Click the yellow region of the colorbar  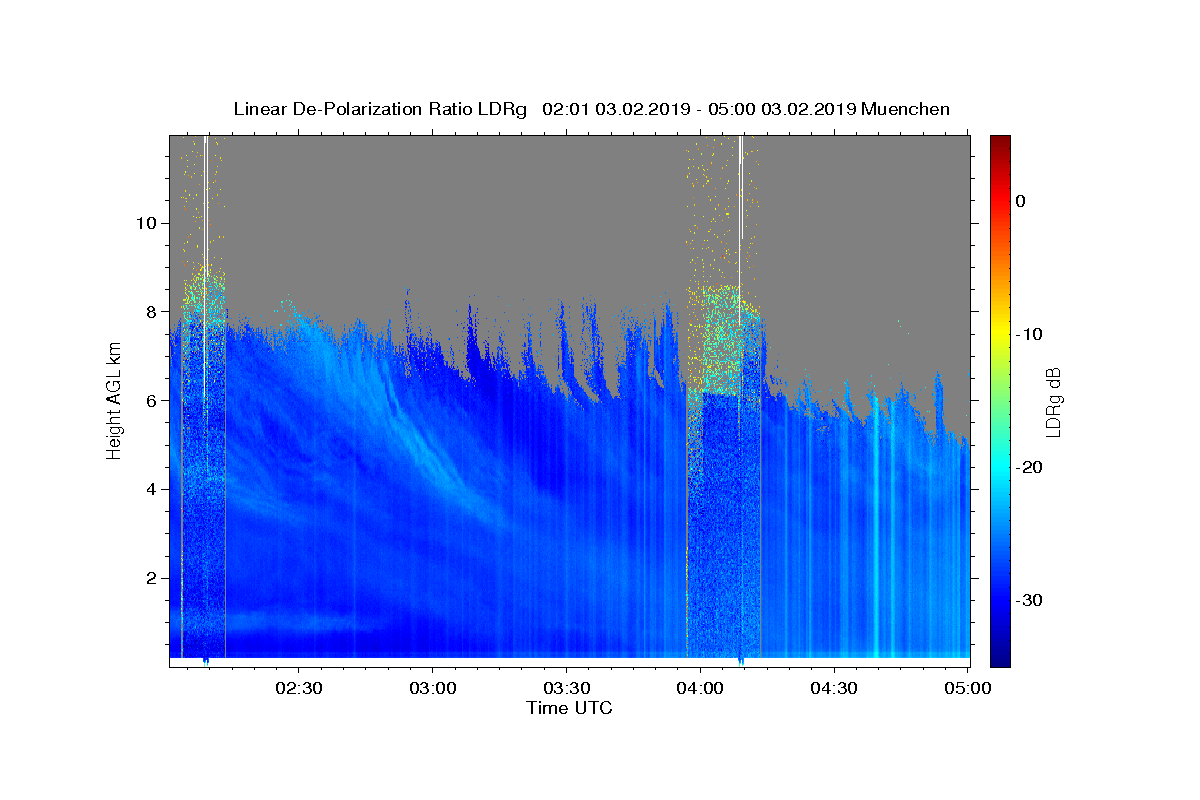pos(1000,330)
